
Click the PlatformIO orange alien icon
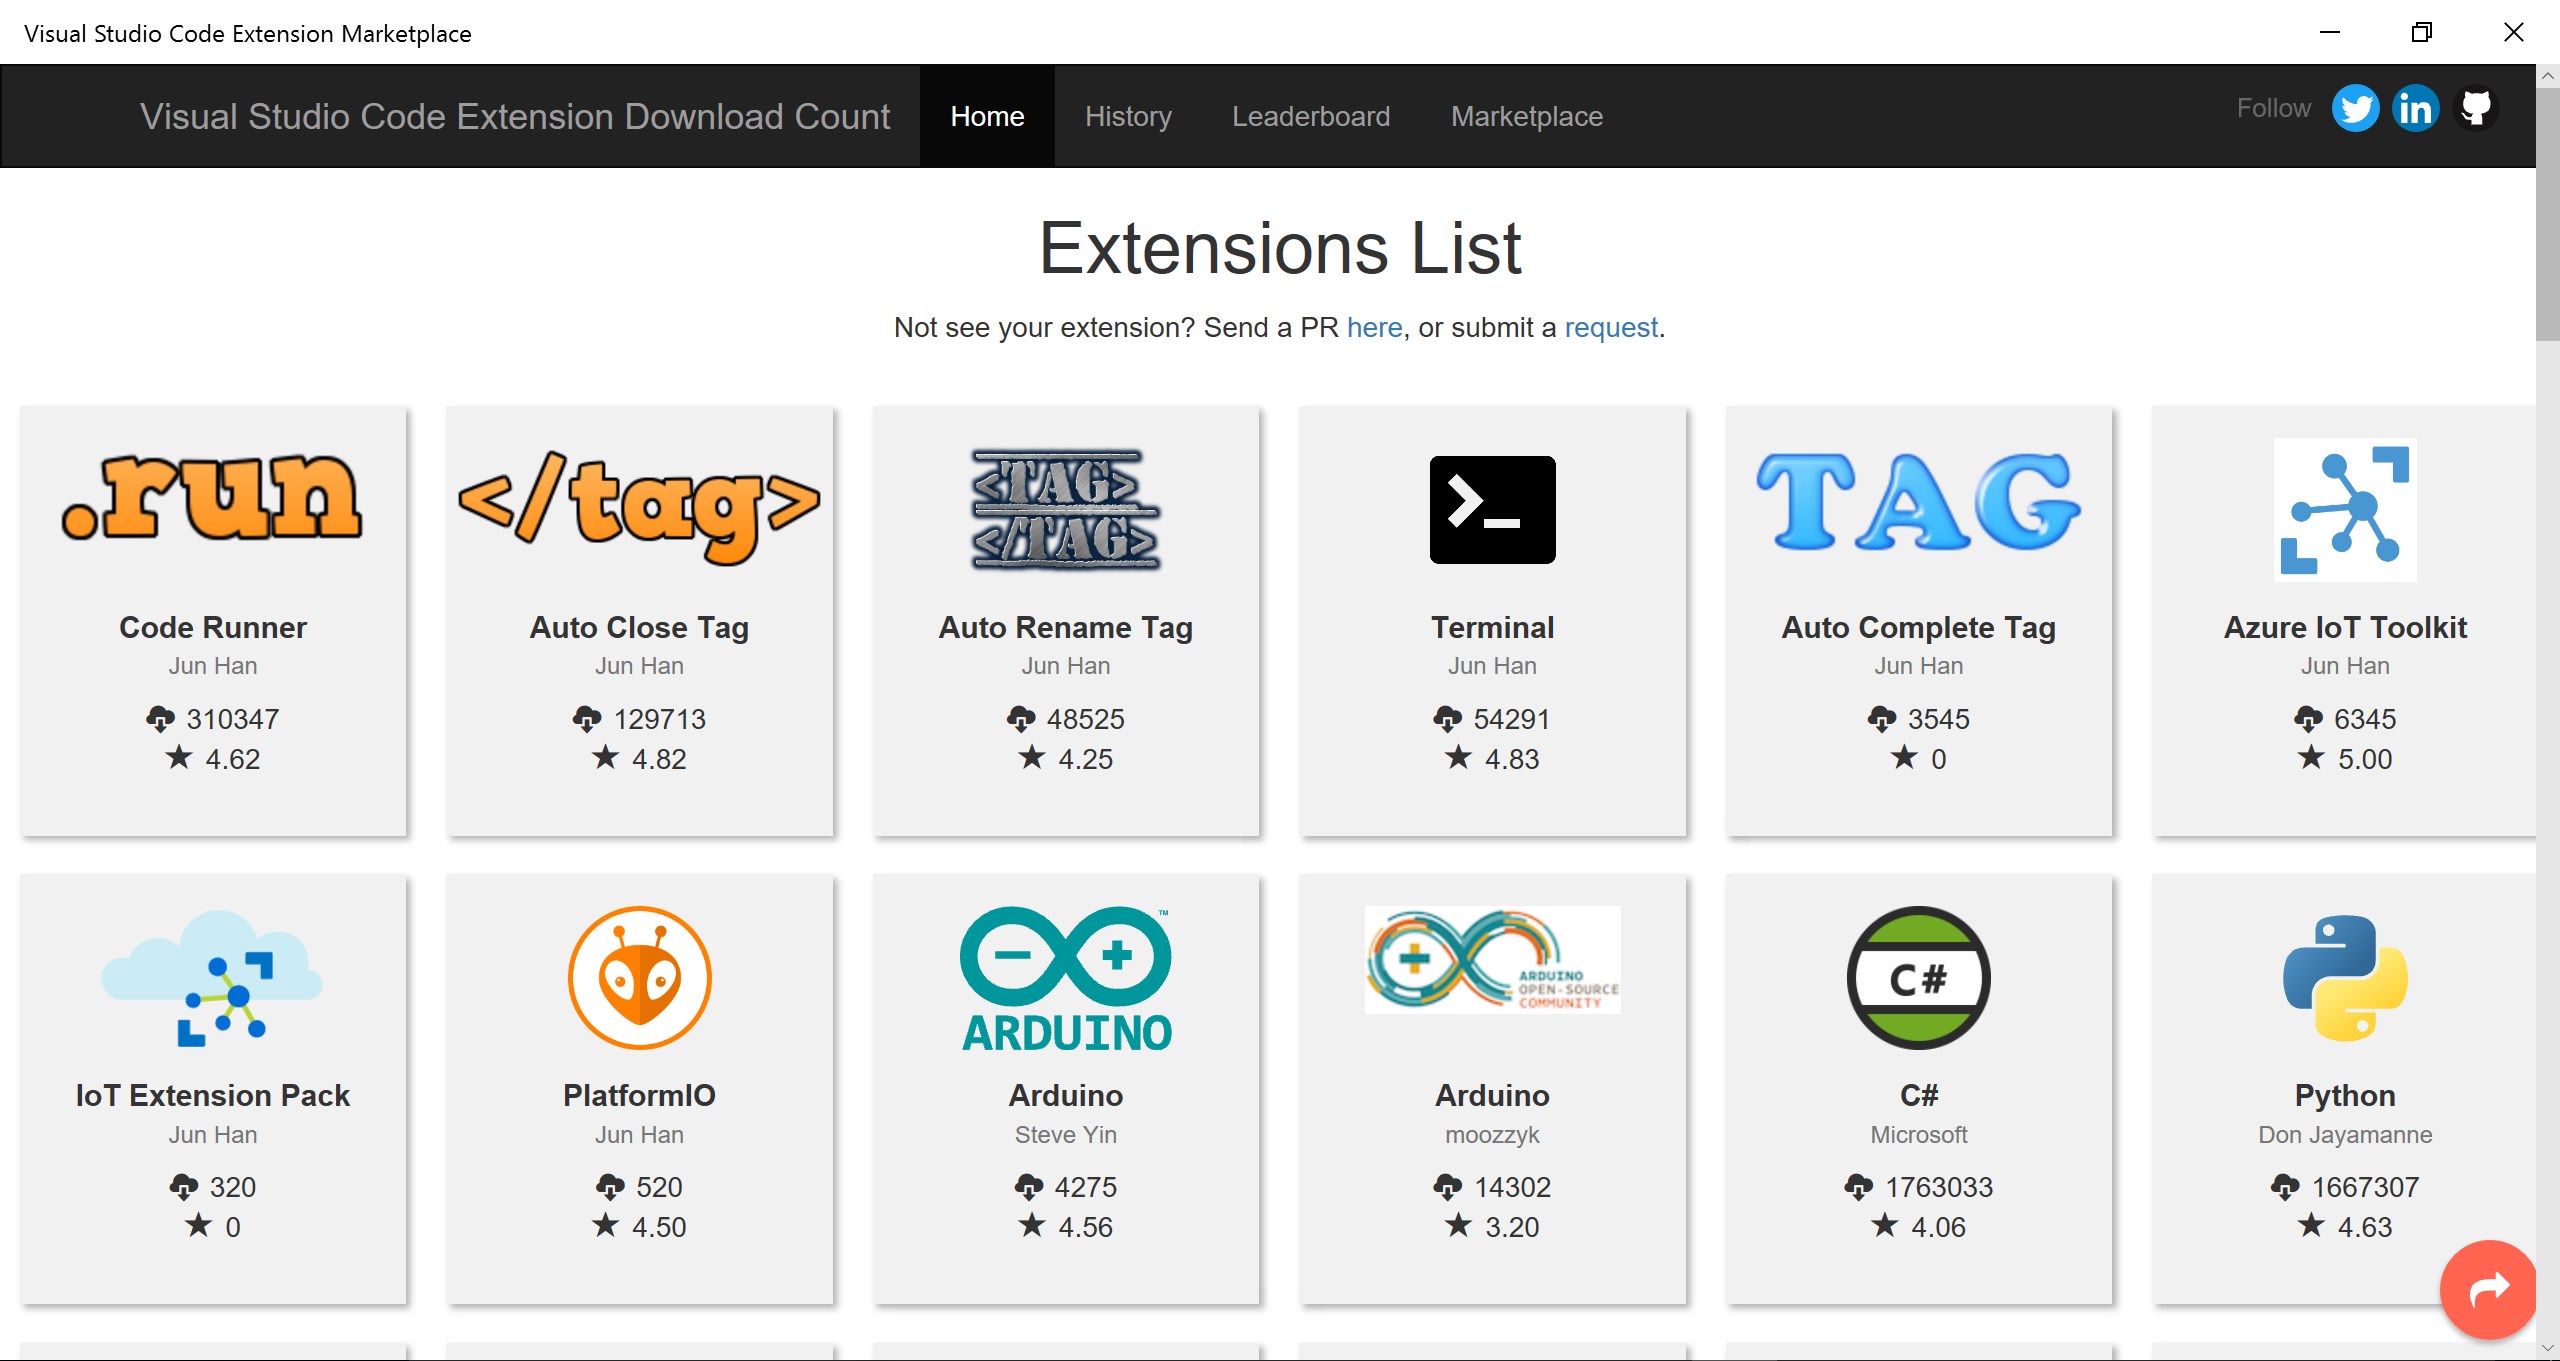[639, 978]
